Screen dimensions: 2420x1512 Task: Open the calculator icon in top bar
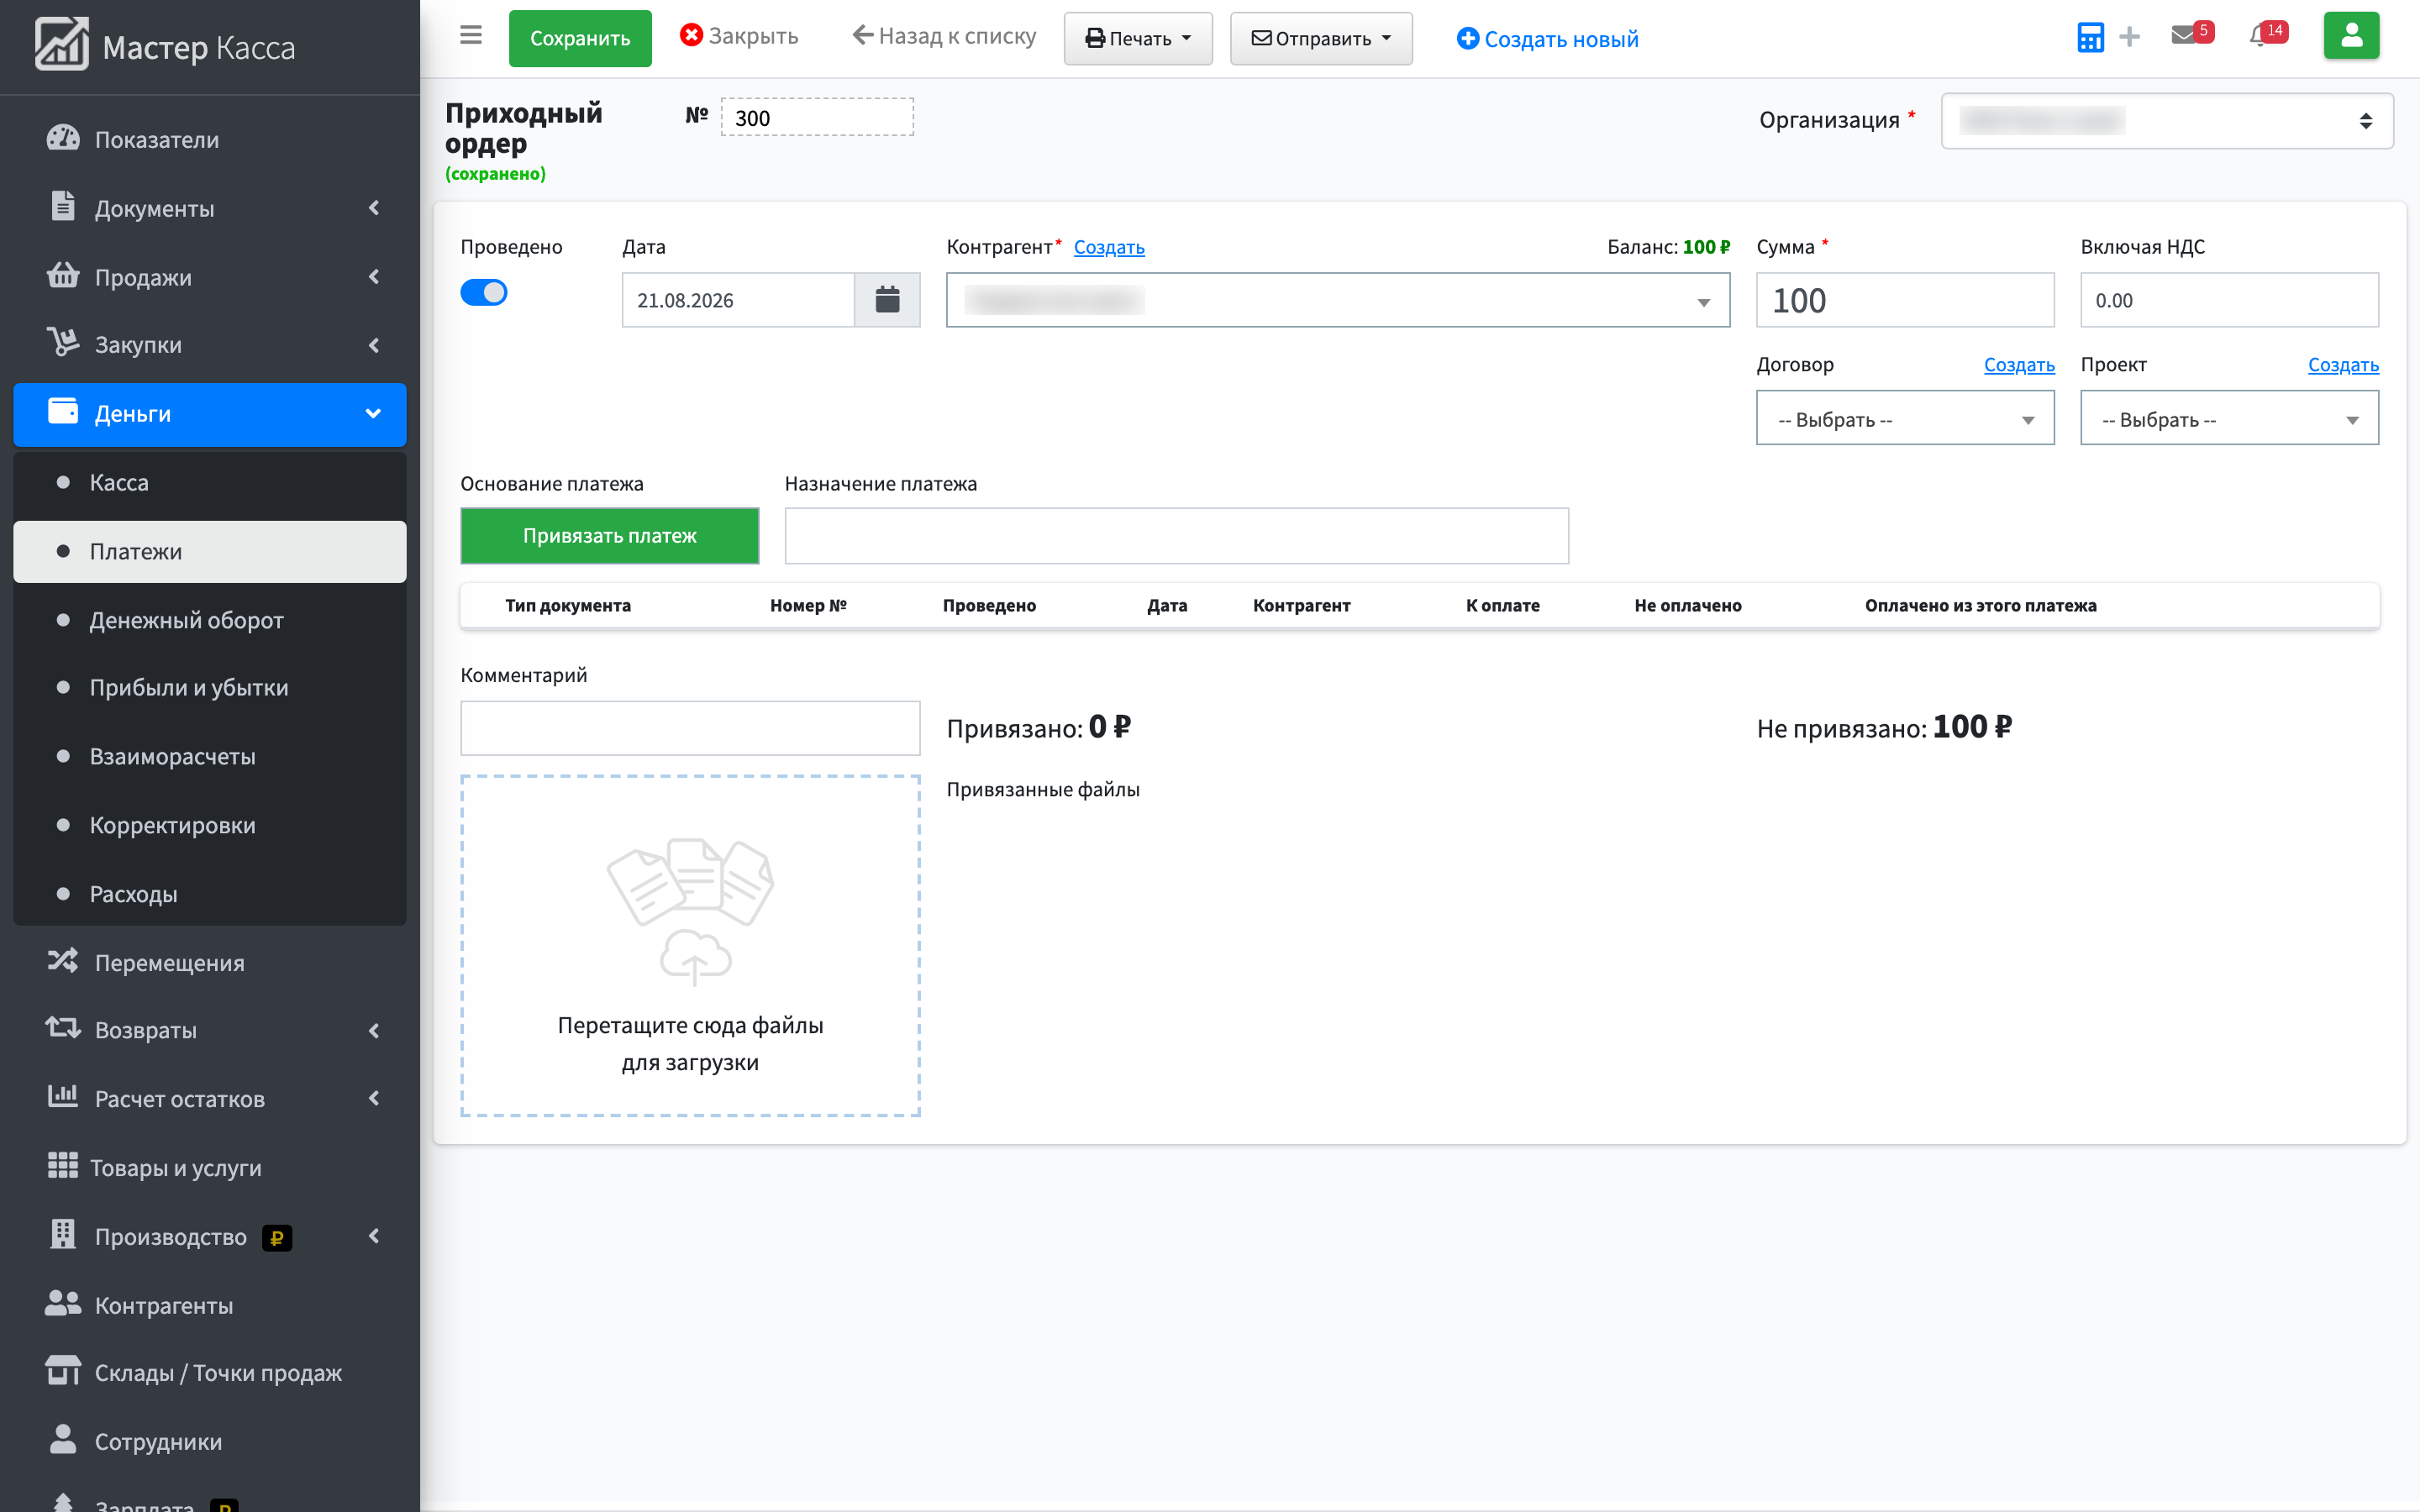(x=2090, y=38)
